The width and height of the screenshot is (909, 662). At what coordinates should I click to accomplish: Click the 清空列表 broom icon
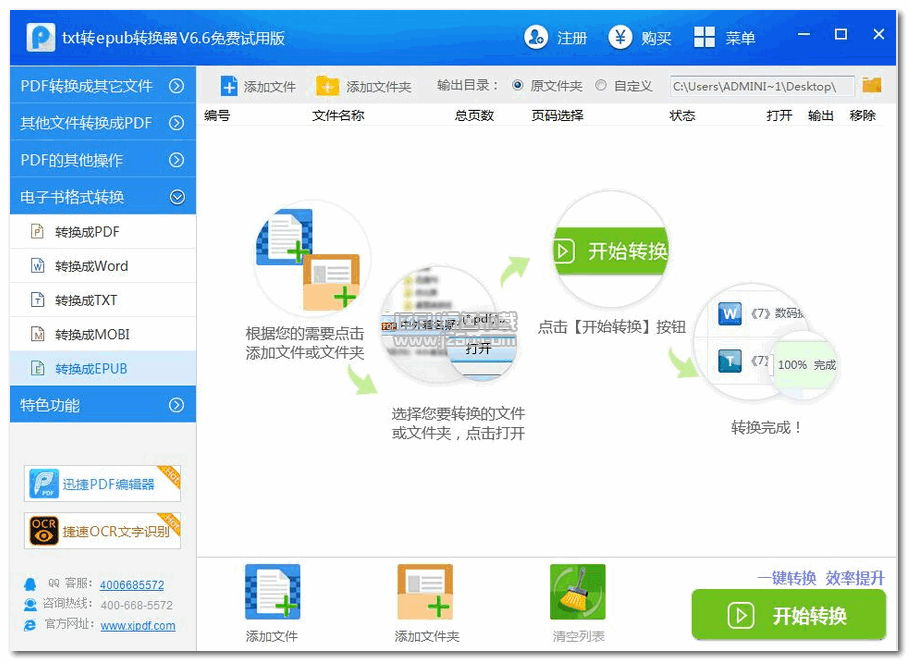click(x=577, y=592)
